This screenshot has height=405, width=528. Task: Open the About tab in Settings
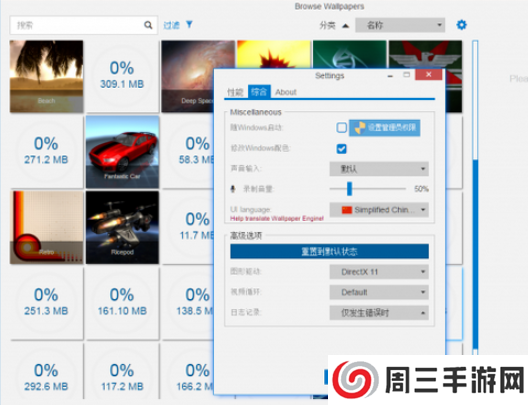(286, 92)
